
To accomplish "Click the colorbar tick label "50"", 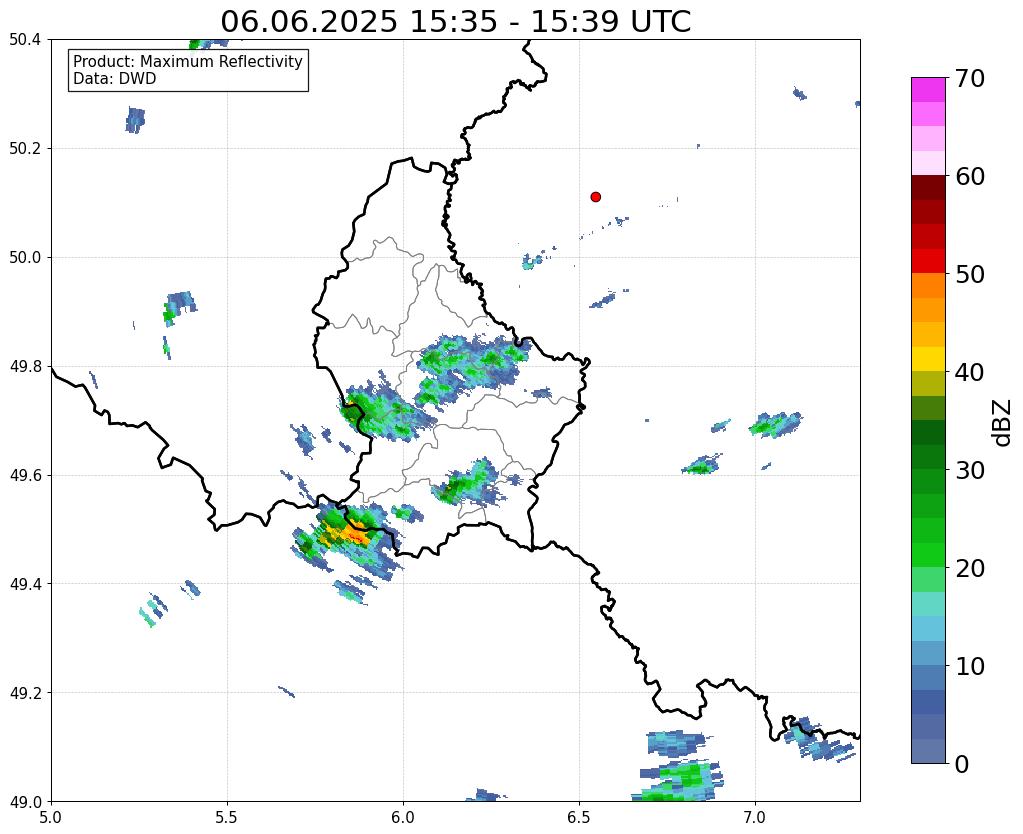I will [970, 274].
